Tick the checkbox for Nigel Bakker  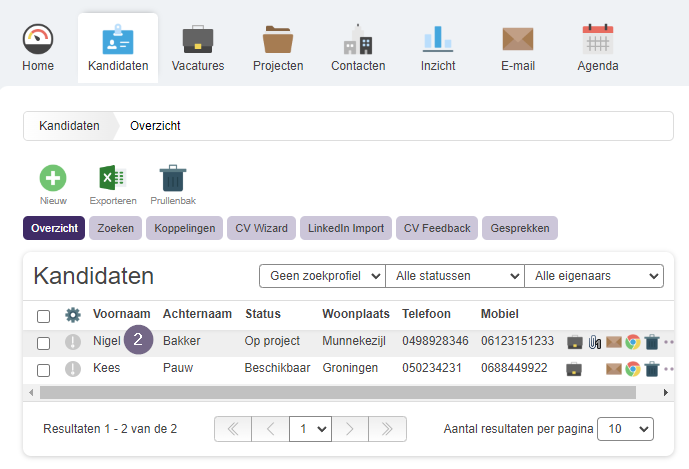pyautogui.click(x=44, y=343)
